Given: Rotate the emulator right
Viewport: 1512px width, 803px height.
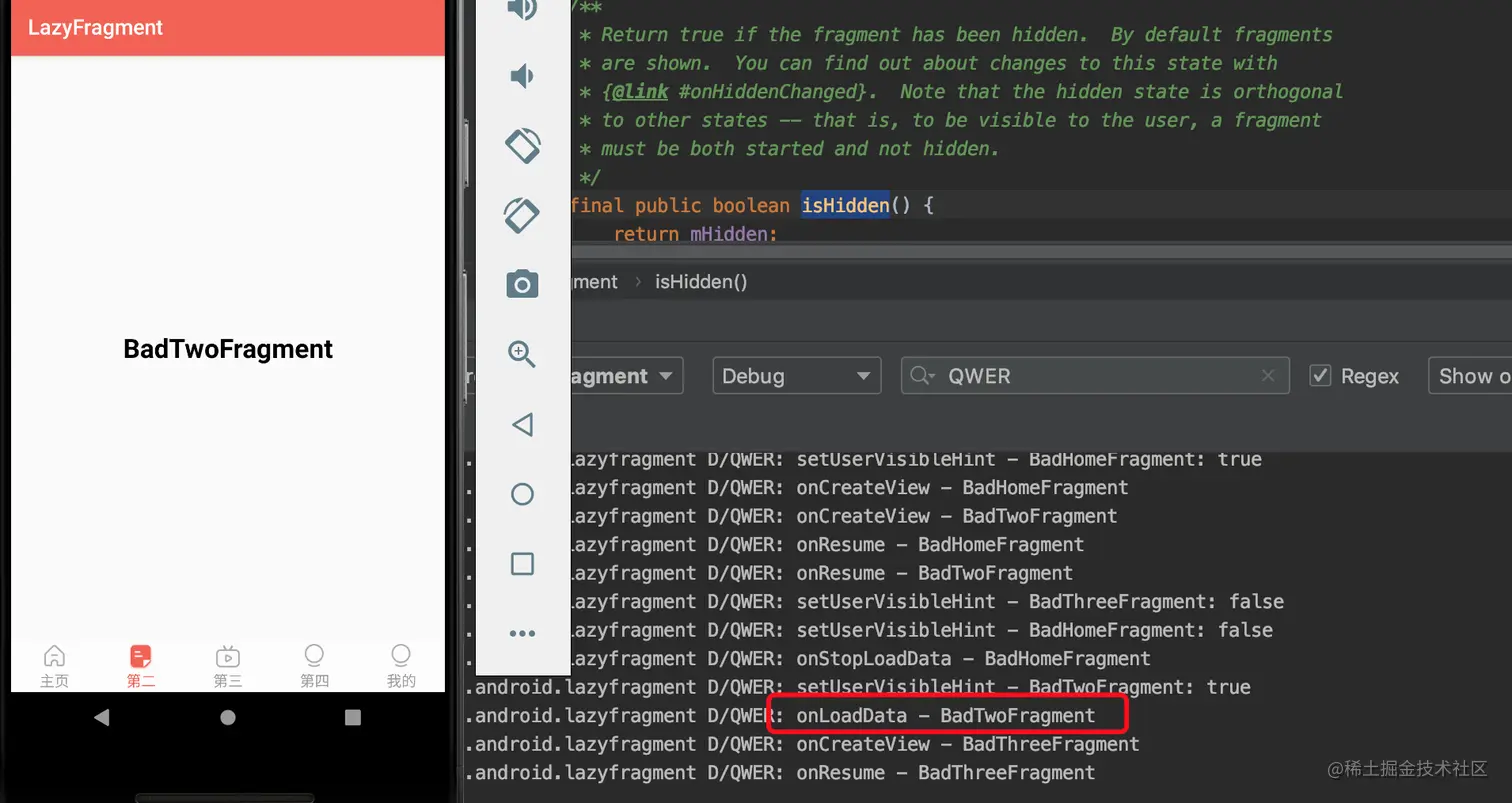Looking at the screenshot, I should pyautogui.click(x=522, y=215).
